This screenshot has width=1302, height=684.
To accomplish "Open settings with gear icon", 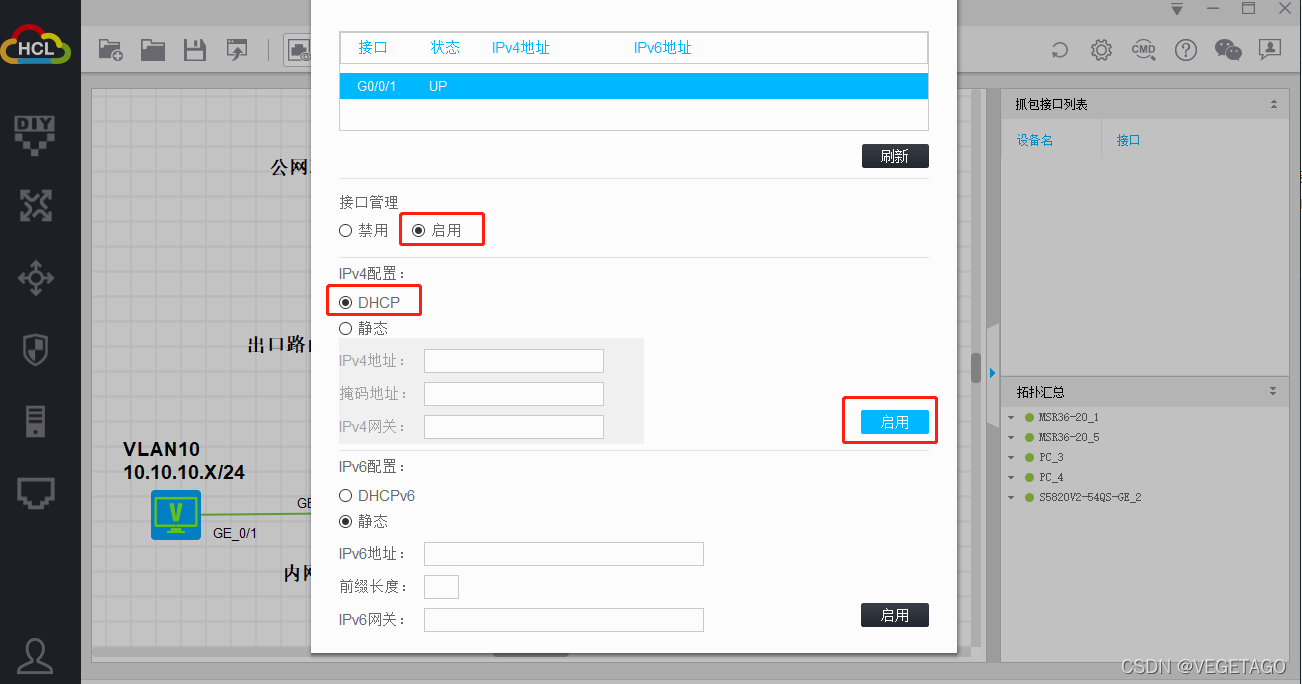I will pyautogui.click(x=1101, y=50).
